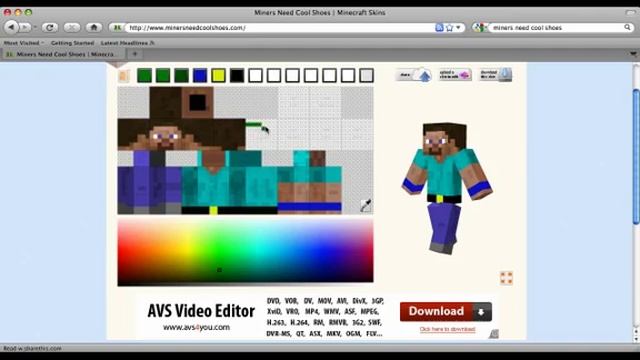Stop loading the page

click(71, 27)
